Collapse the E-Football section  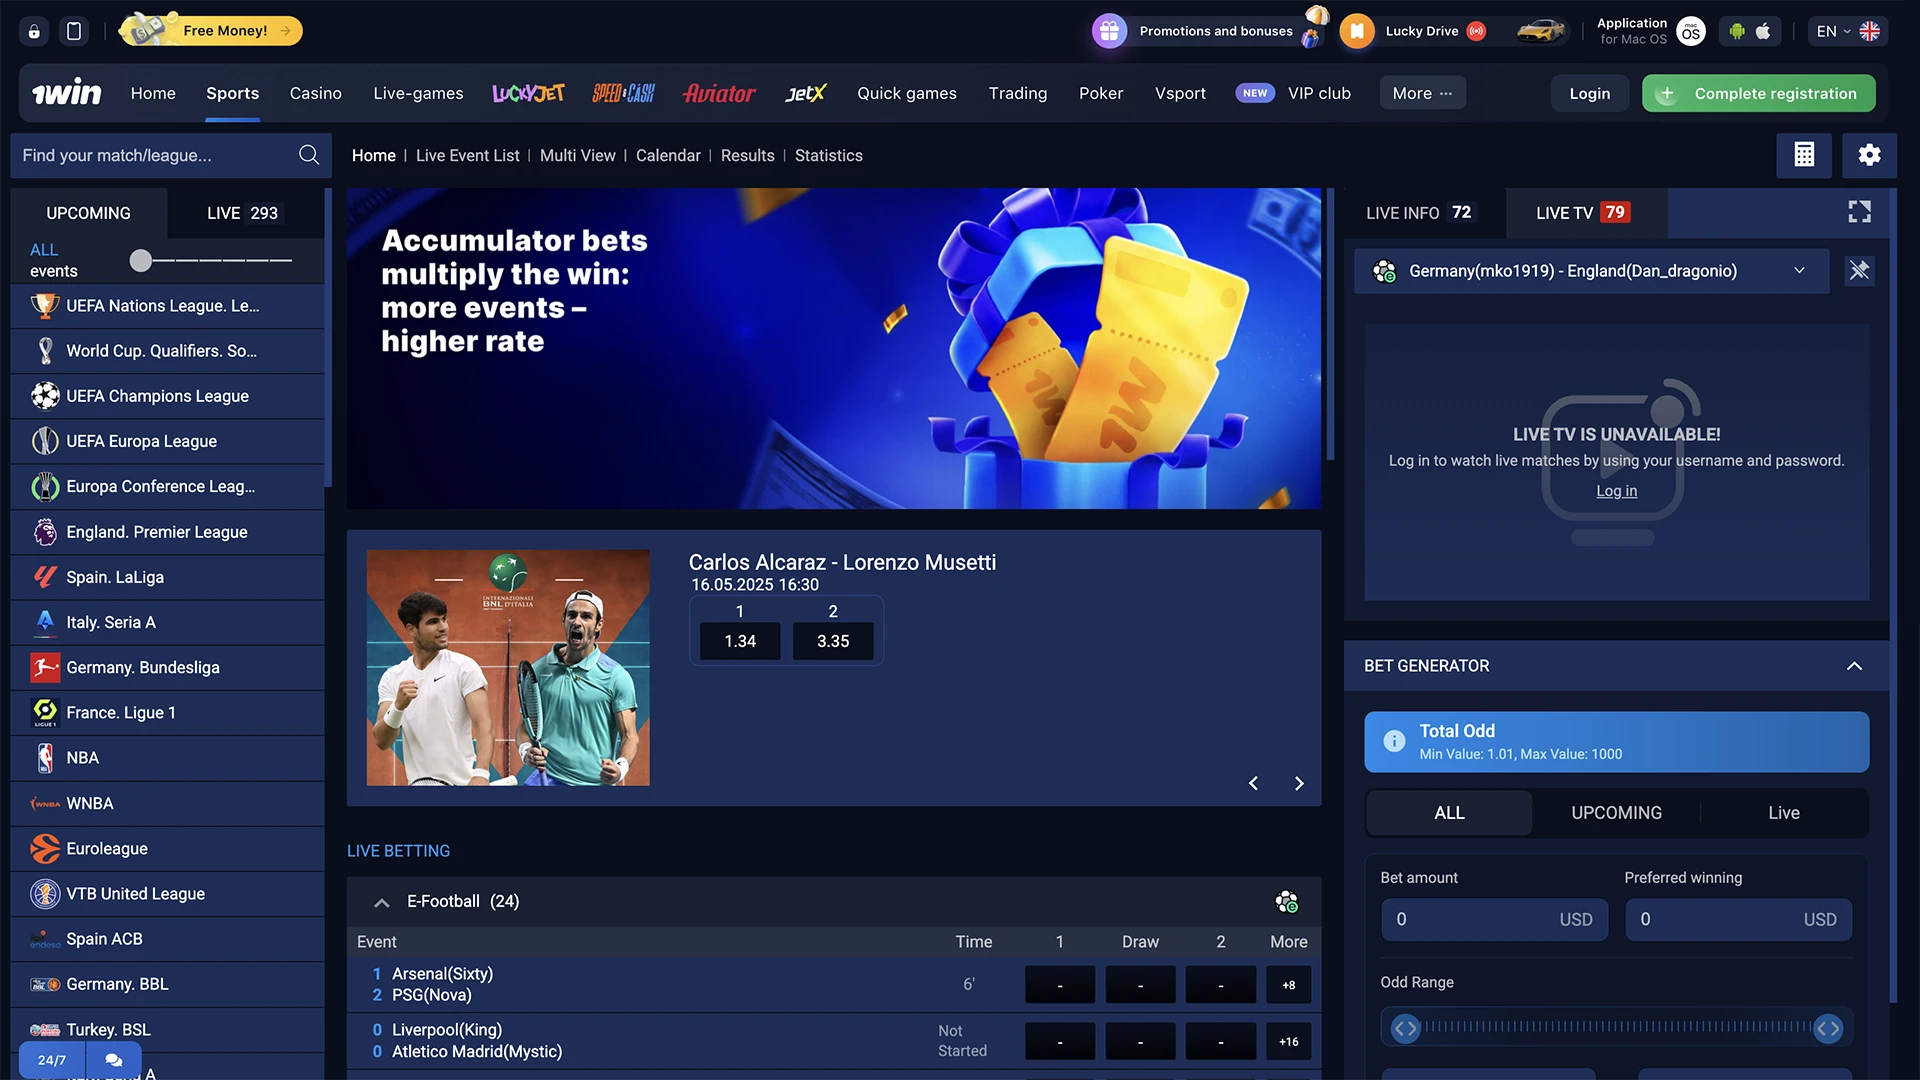[381, 902]
